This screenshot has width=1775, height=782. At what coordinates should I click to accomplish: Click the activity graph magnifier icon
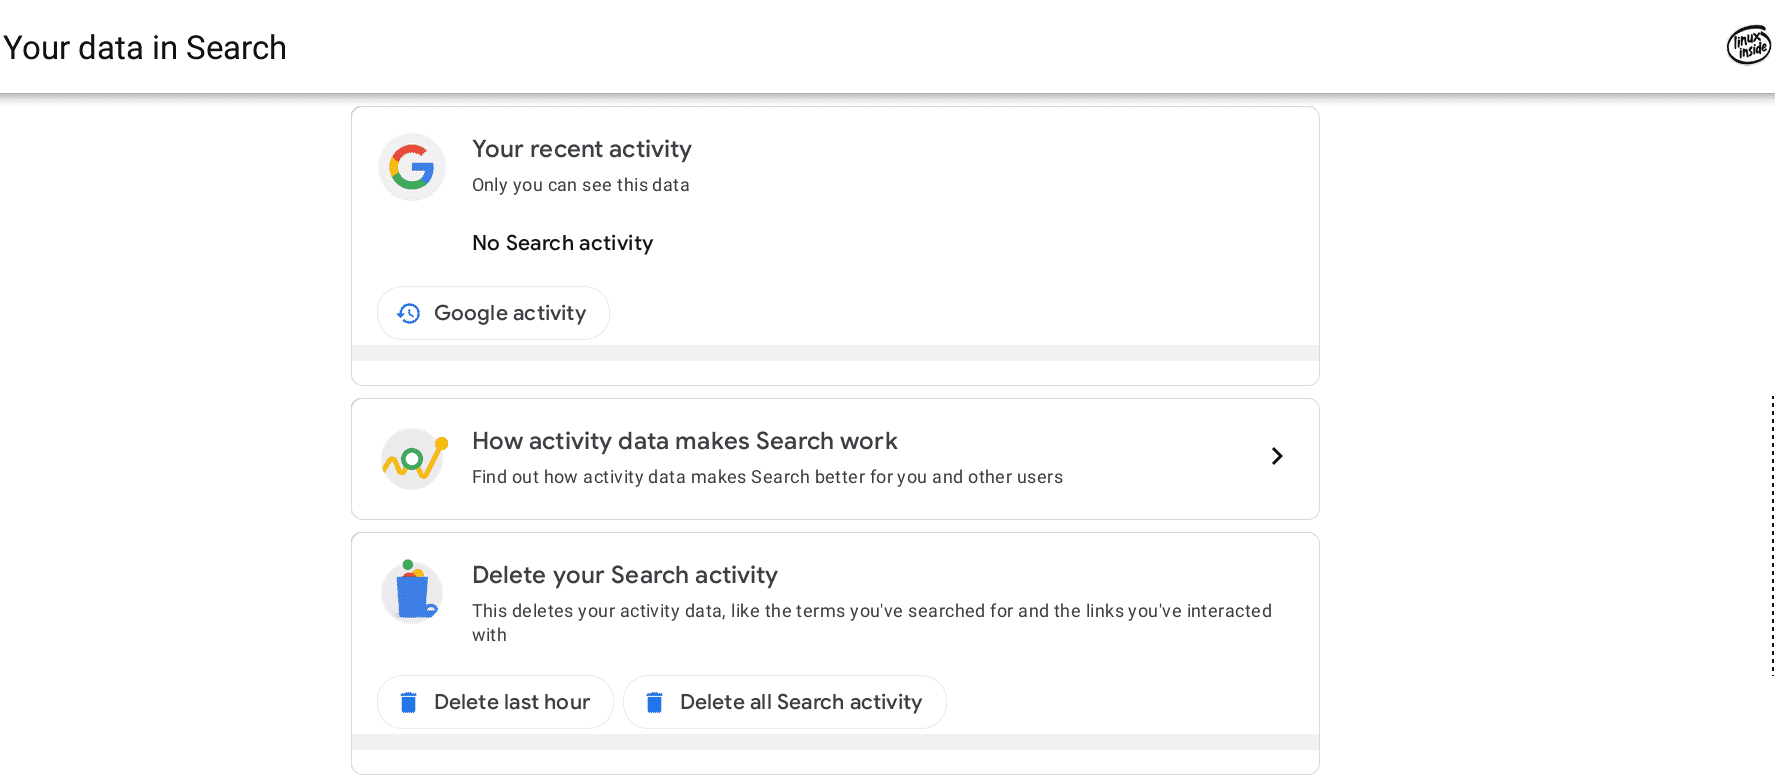[x=414, y=459]
